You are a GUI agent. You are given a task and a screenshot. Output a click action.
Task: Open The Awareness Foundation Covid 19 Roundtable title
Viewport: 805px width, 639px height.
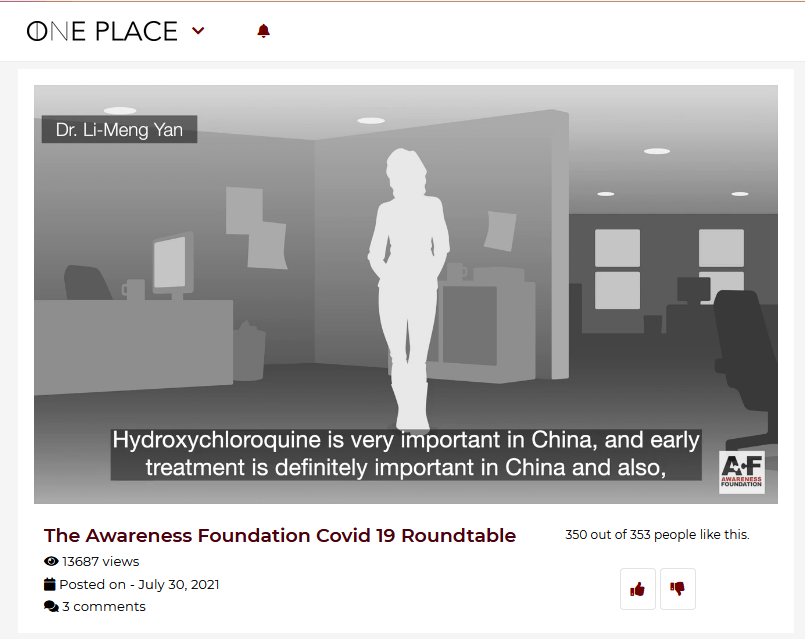[x=280, y=535]
